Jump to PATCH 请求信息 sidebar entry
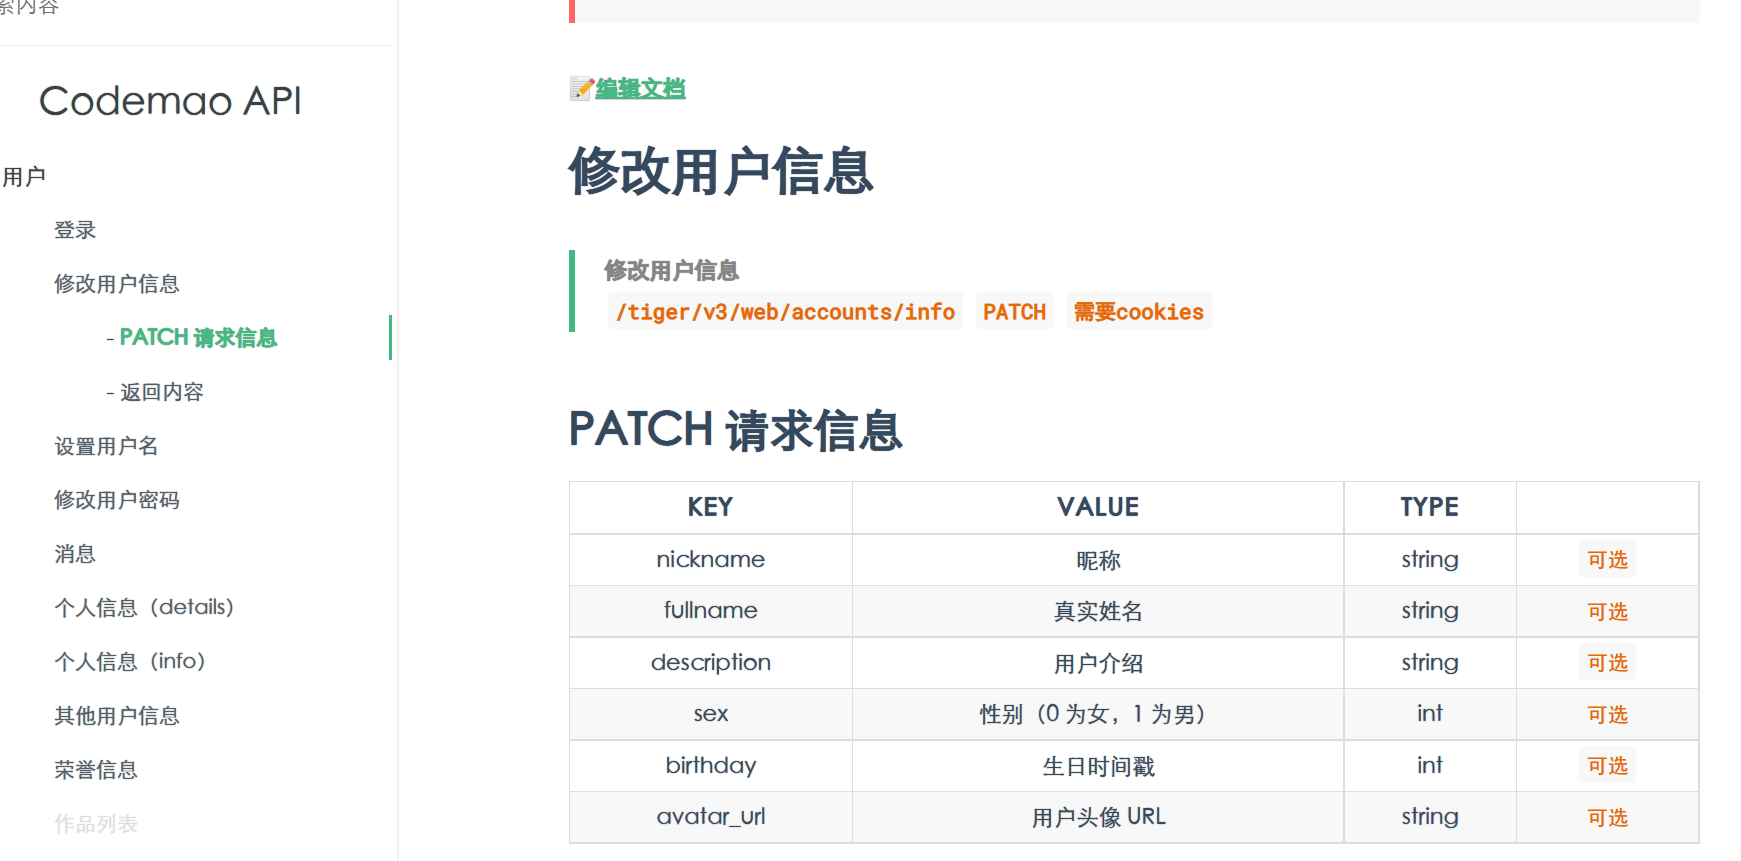This screenshot has height=861, width=1741. [198, 338]
